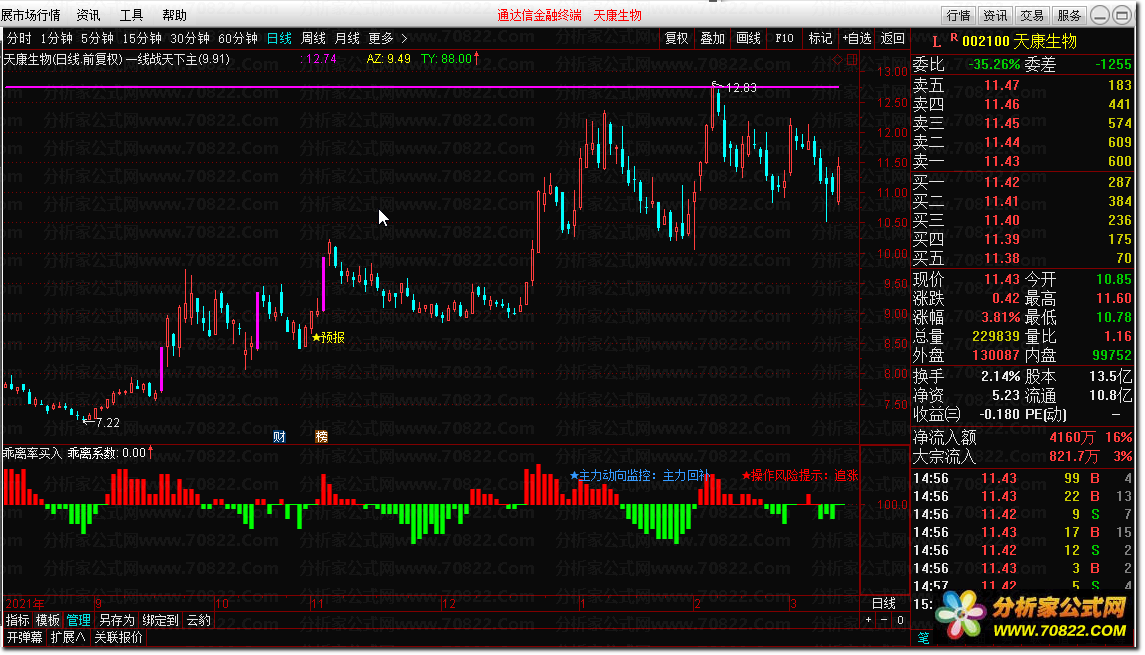Select the 15分钟 period
The height and width of the screenshot is (655, 1145).
click(142, 39)
